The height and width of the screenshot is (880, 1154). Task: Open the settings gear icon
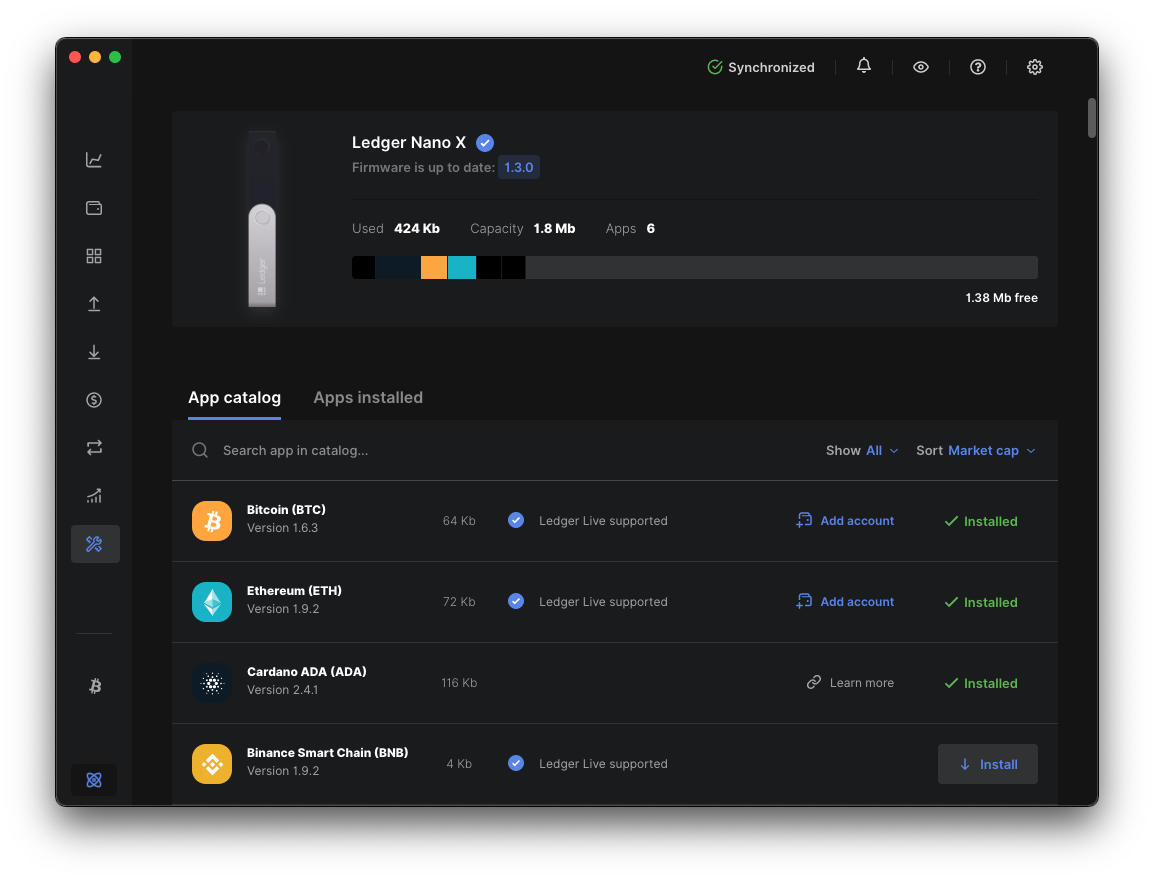click(1035, 67)
